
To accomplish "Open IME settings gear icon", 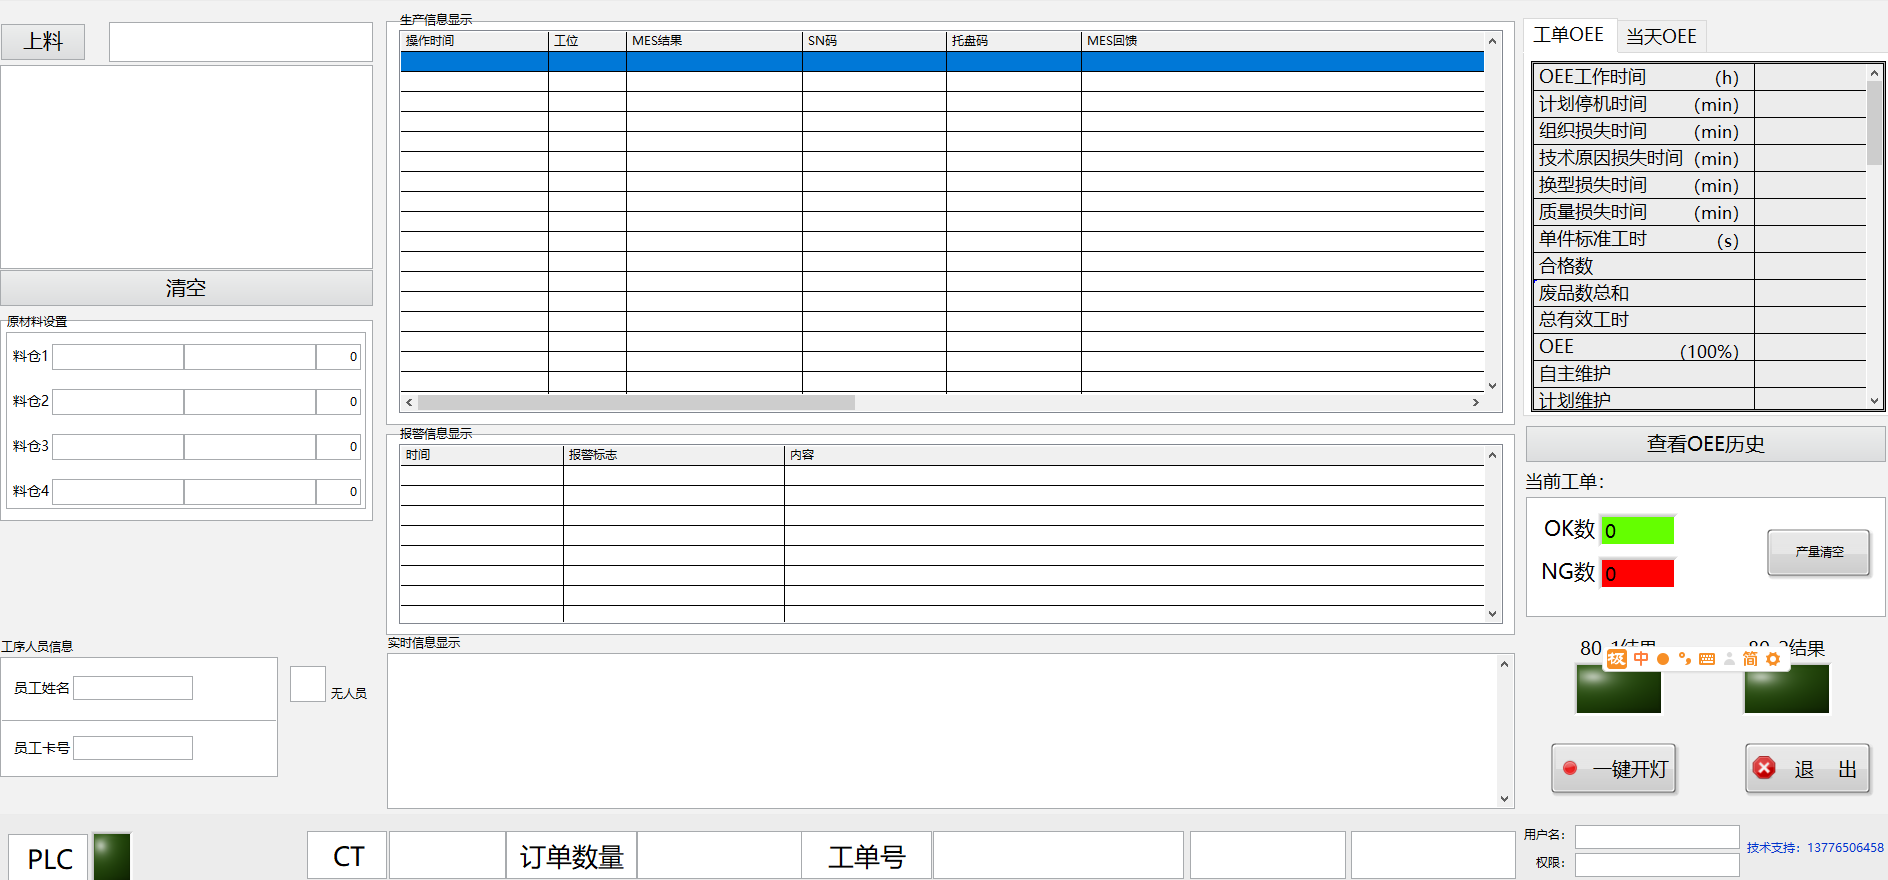I will pyautogui.click(x=1773, y=659).
